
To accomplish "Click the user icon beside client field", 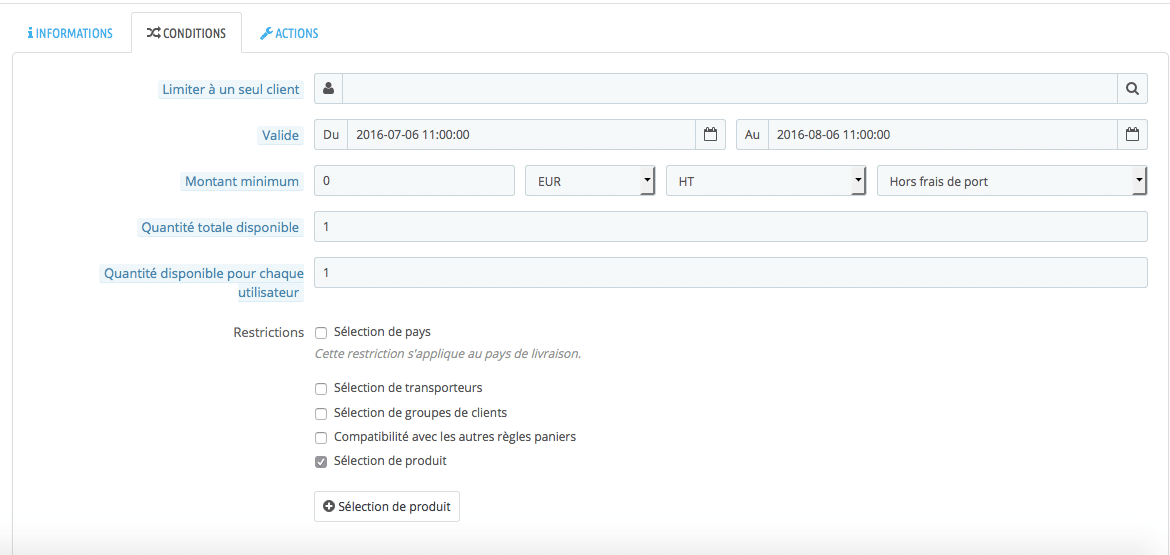I will point(328,89).
